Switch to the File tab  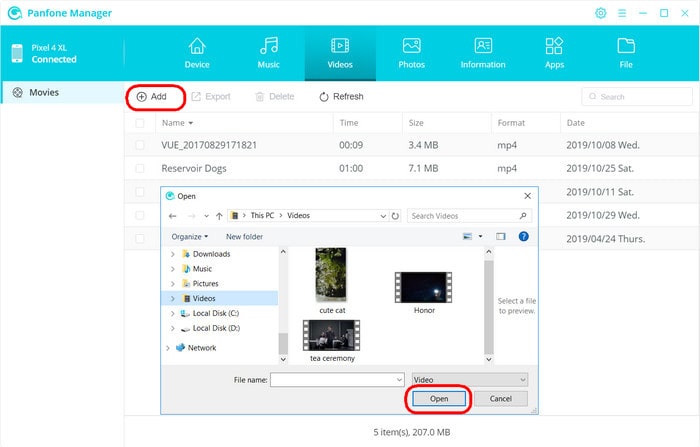(x=626, y=53)
